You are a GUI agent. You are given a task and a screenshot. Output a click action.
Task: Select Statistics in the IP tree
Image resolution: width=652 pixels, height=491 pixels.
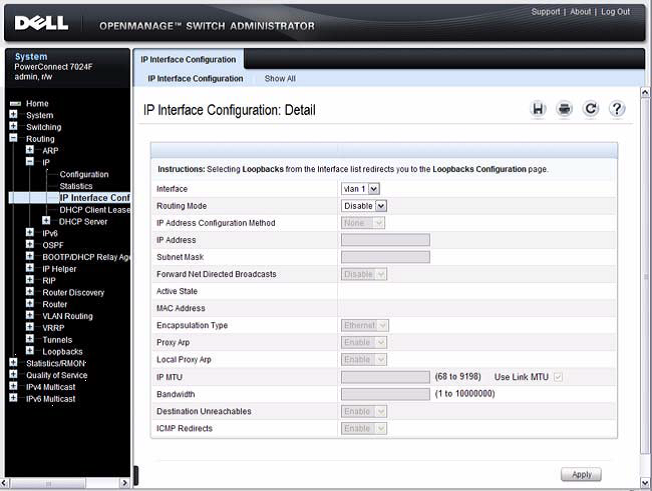tap(76, 186)
